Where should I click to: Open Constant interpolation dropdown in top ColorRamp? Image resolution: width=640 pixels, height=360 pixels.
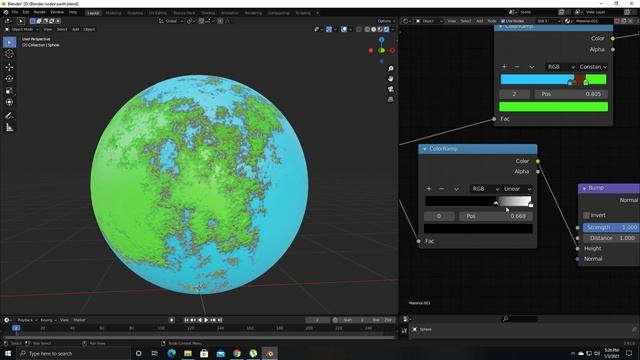593,67
